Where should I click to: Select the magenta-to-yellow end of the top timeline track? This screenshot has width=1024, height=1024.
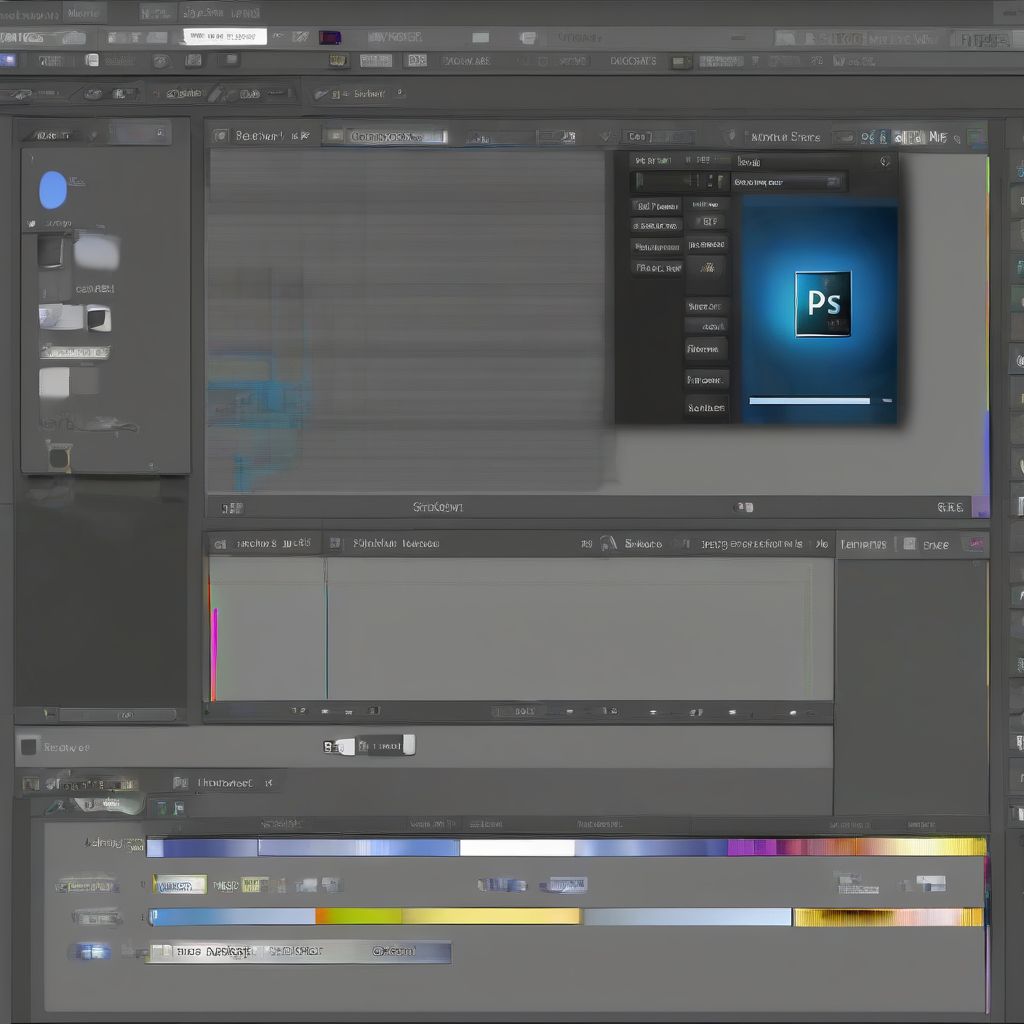pyautogui.click(x=857, y=847)
